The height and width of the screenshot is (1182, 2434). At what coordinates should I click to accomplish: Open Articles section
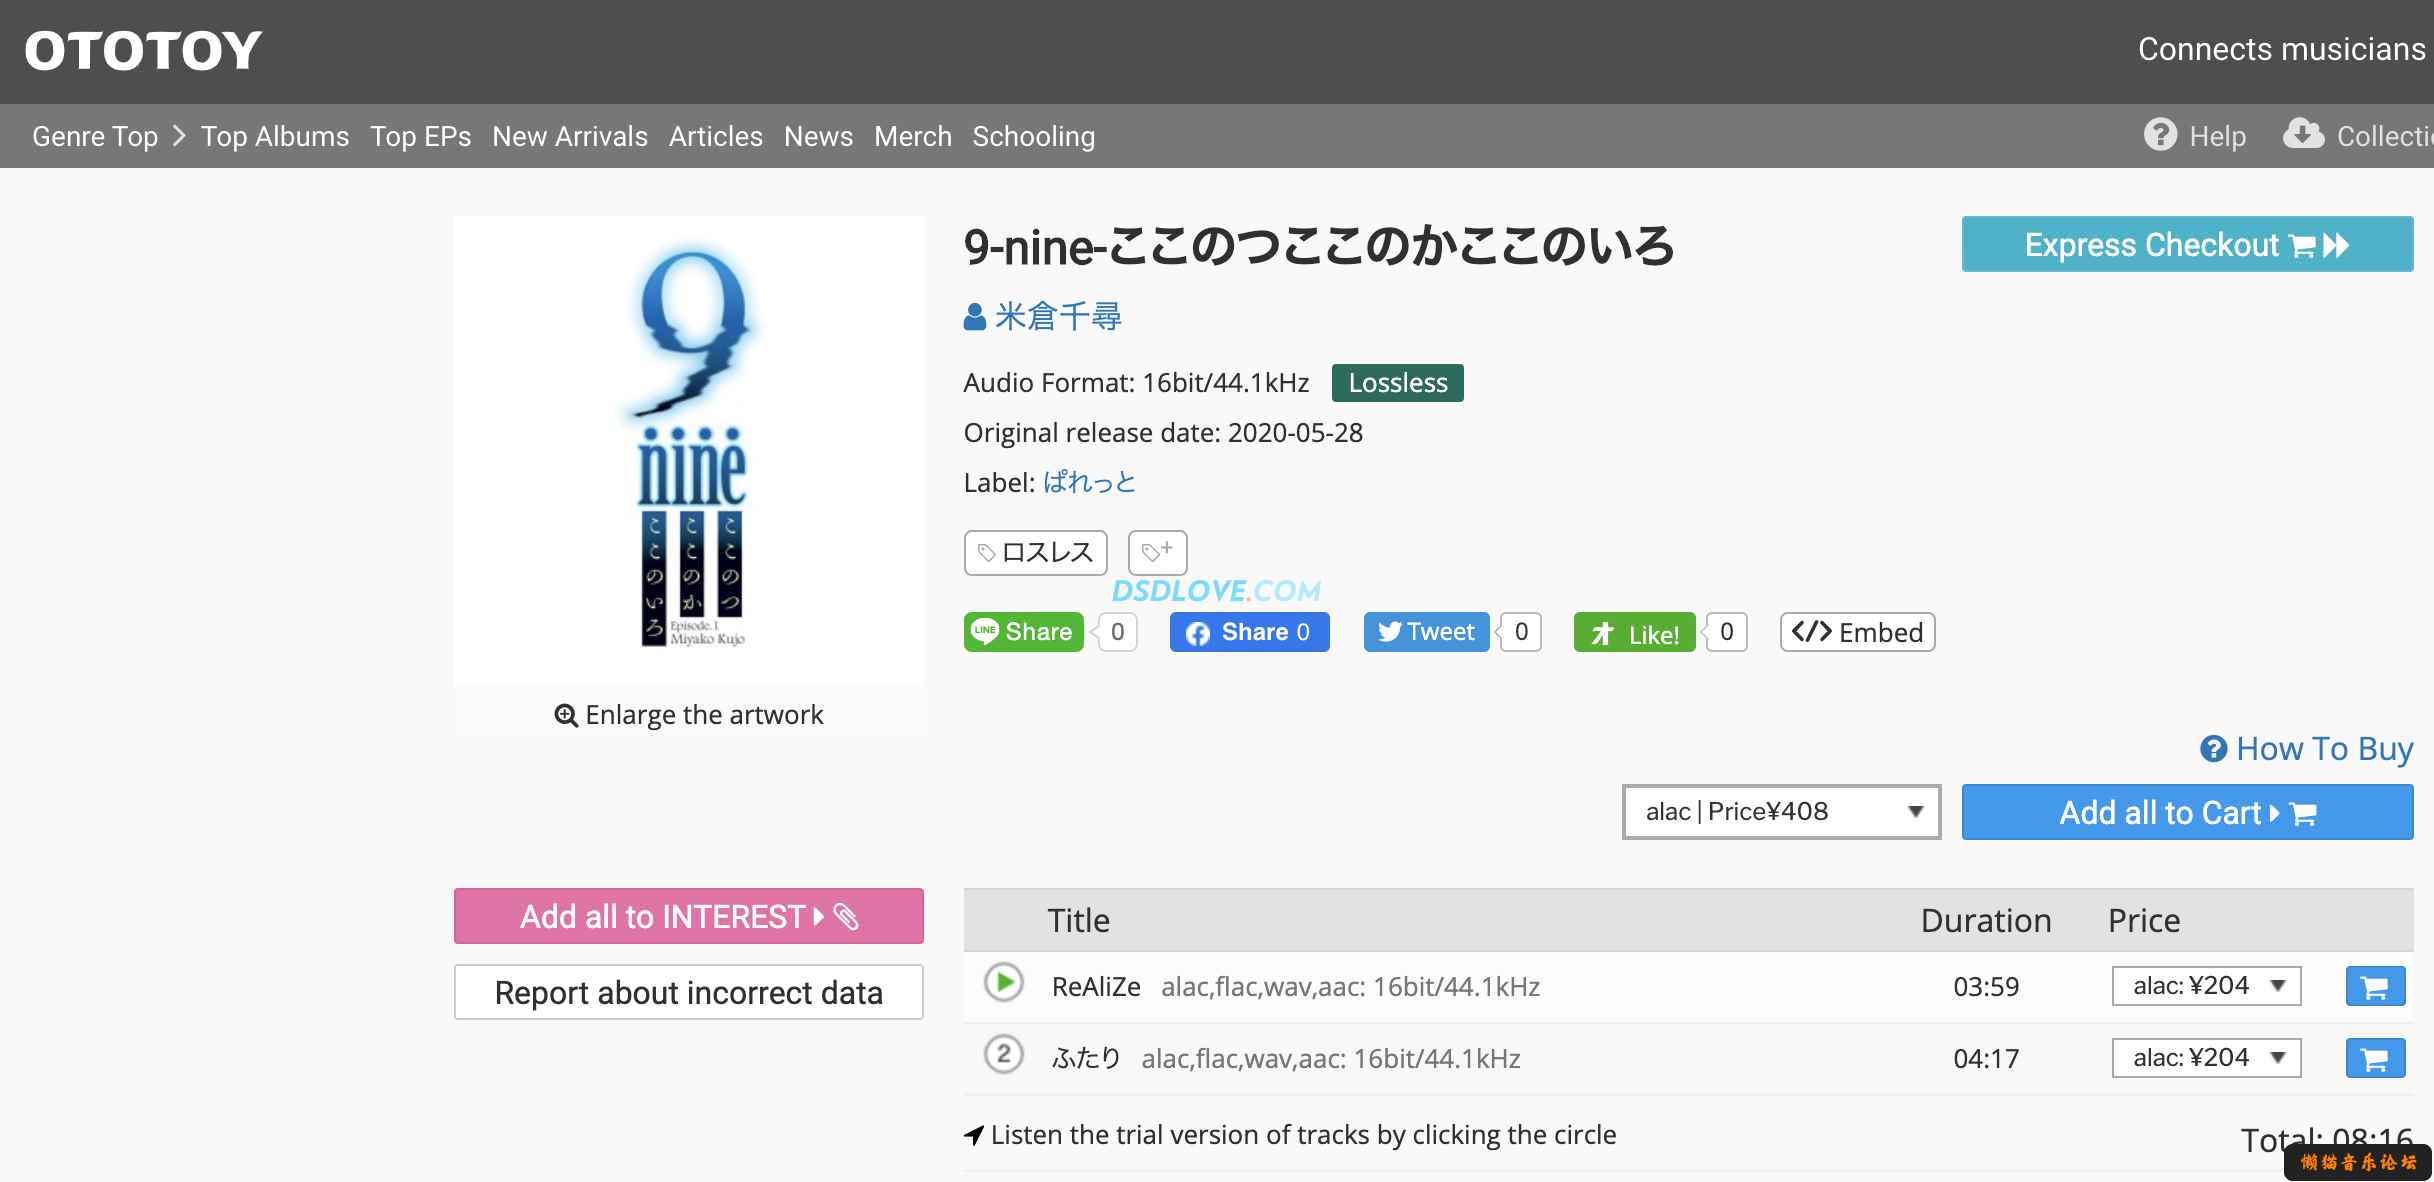(716, 136)
